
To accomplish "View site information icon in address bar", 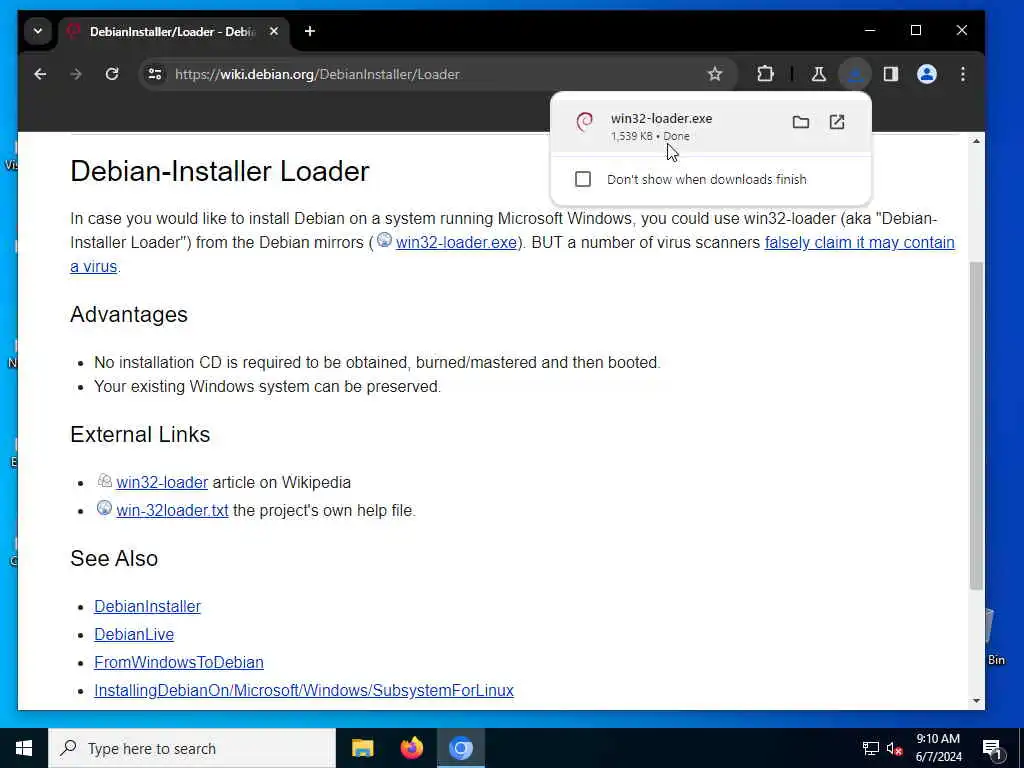I will point(155,74).
